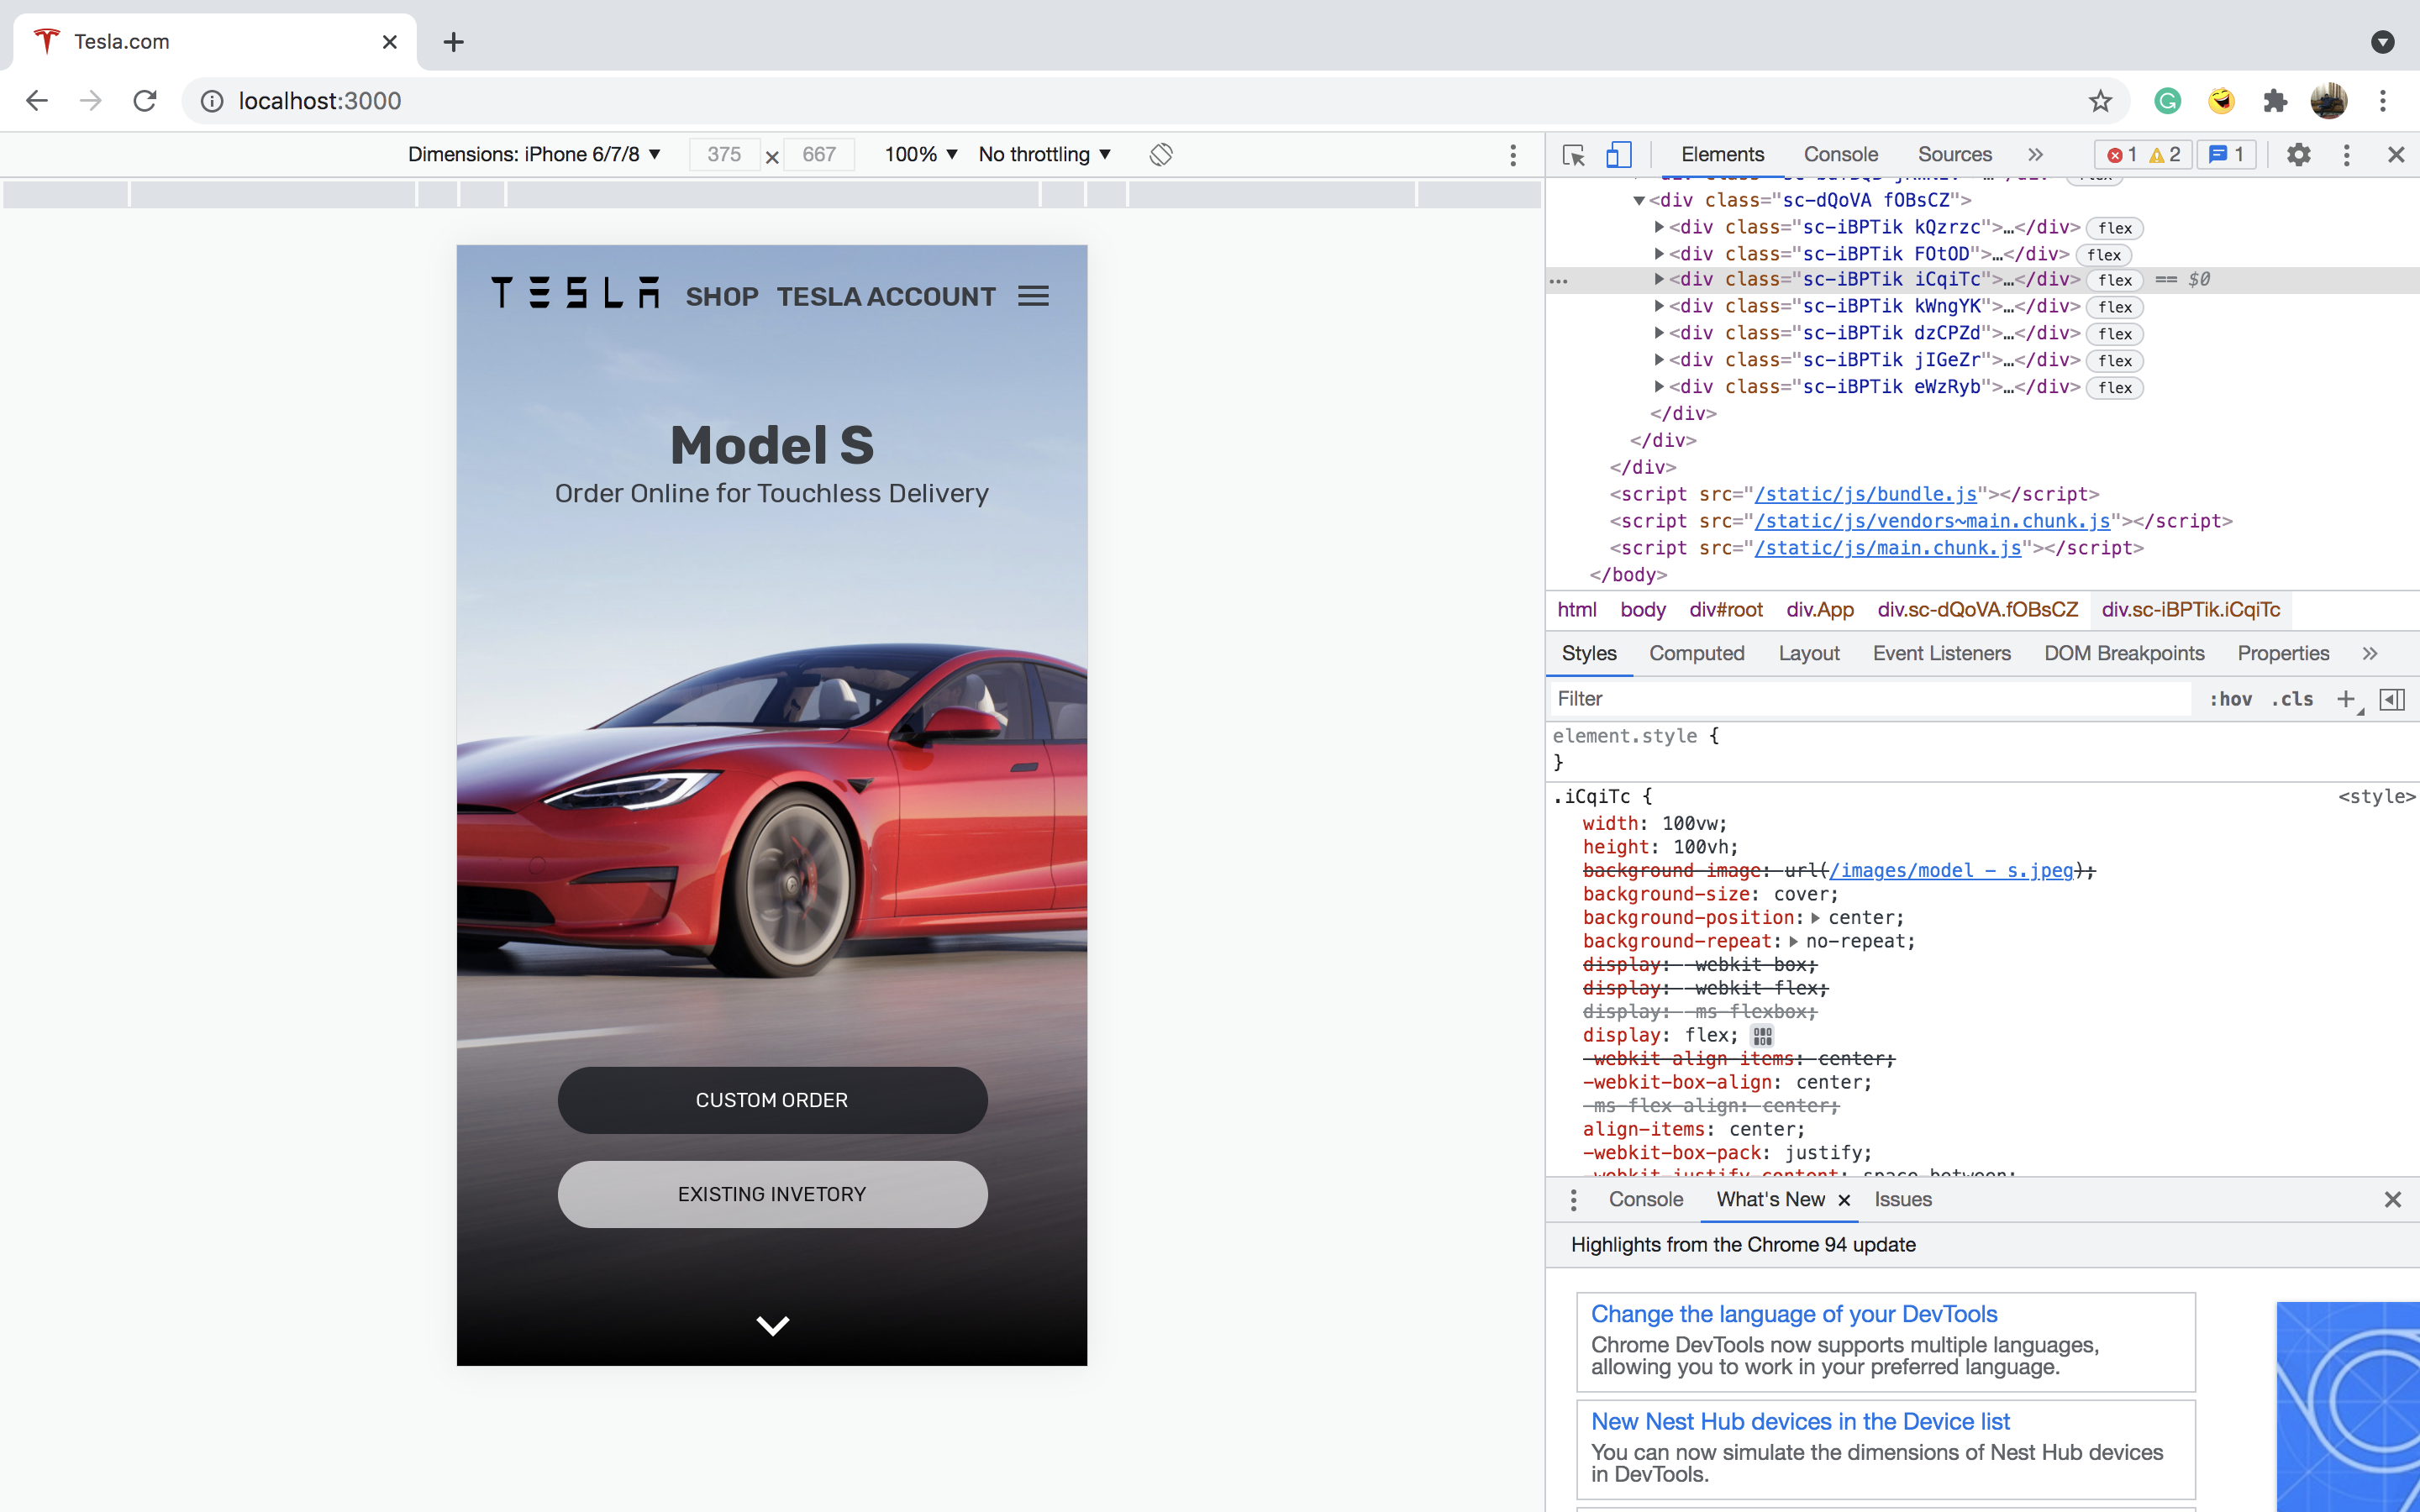Screen dimensions: 2420x1512
Task: Open DevTools settings gear
Action: (2297, 154)
